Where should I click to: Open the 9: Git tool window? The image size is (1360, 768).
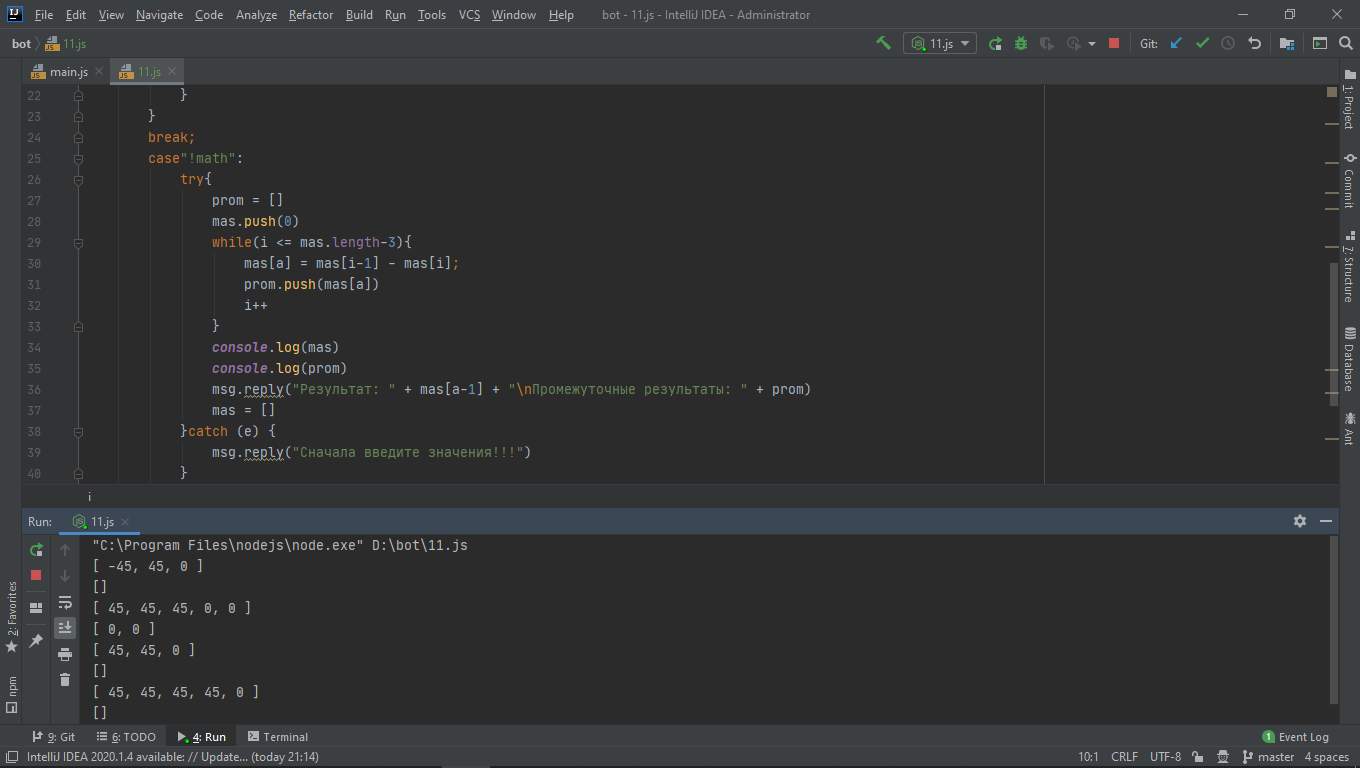[x=54, y=737]
